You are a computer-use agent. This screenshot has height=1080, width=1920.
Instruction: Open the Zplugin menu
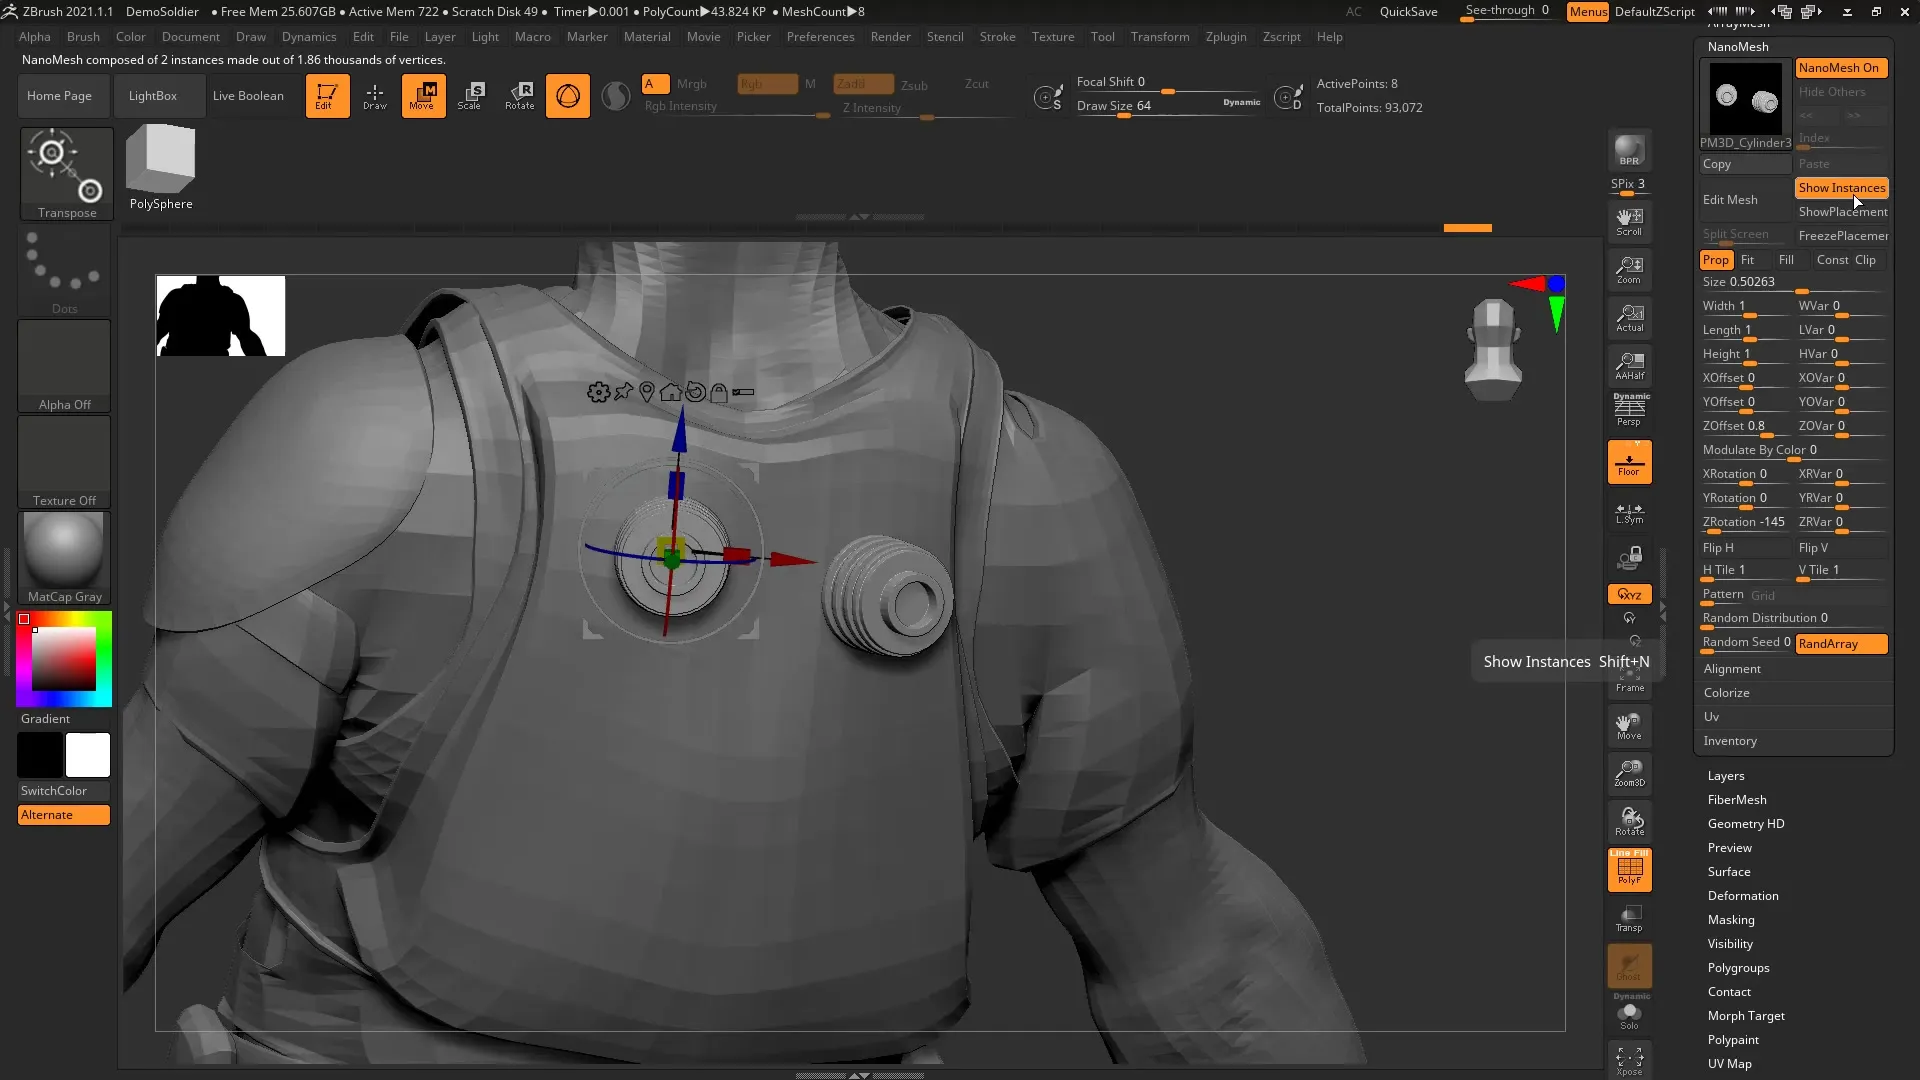click(x=1226, y=37)
